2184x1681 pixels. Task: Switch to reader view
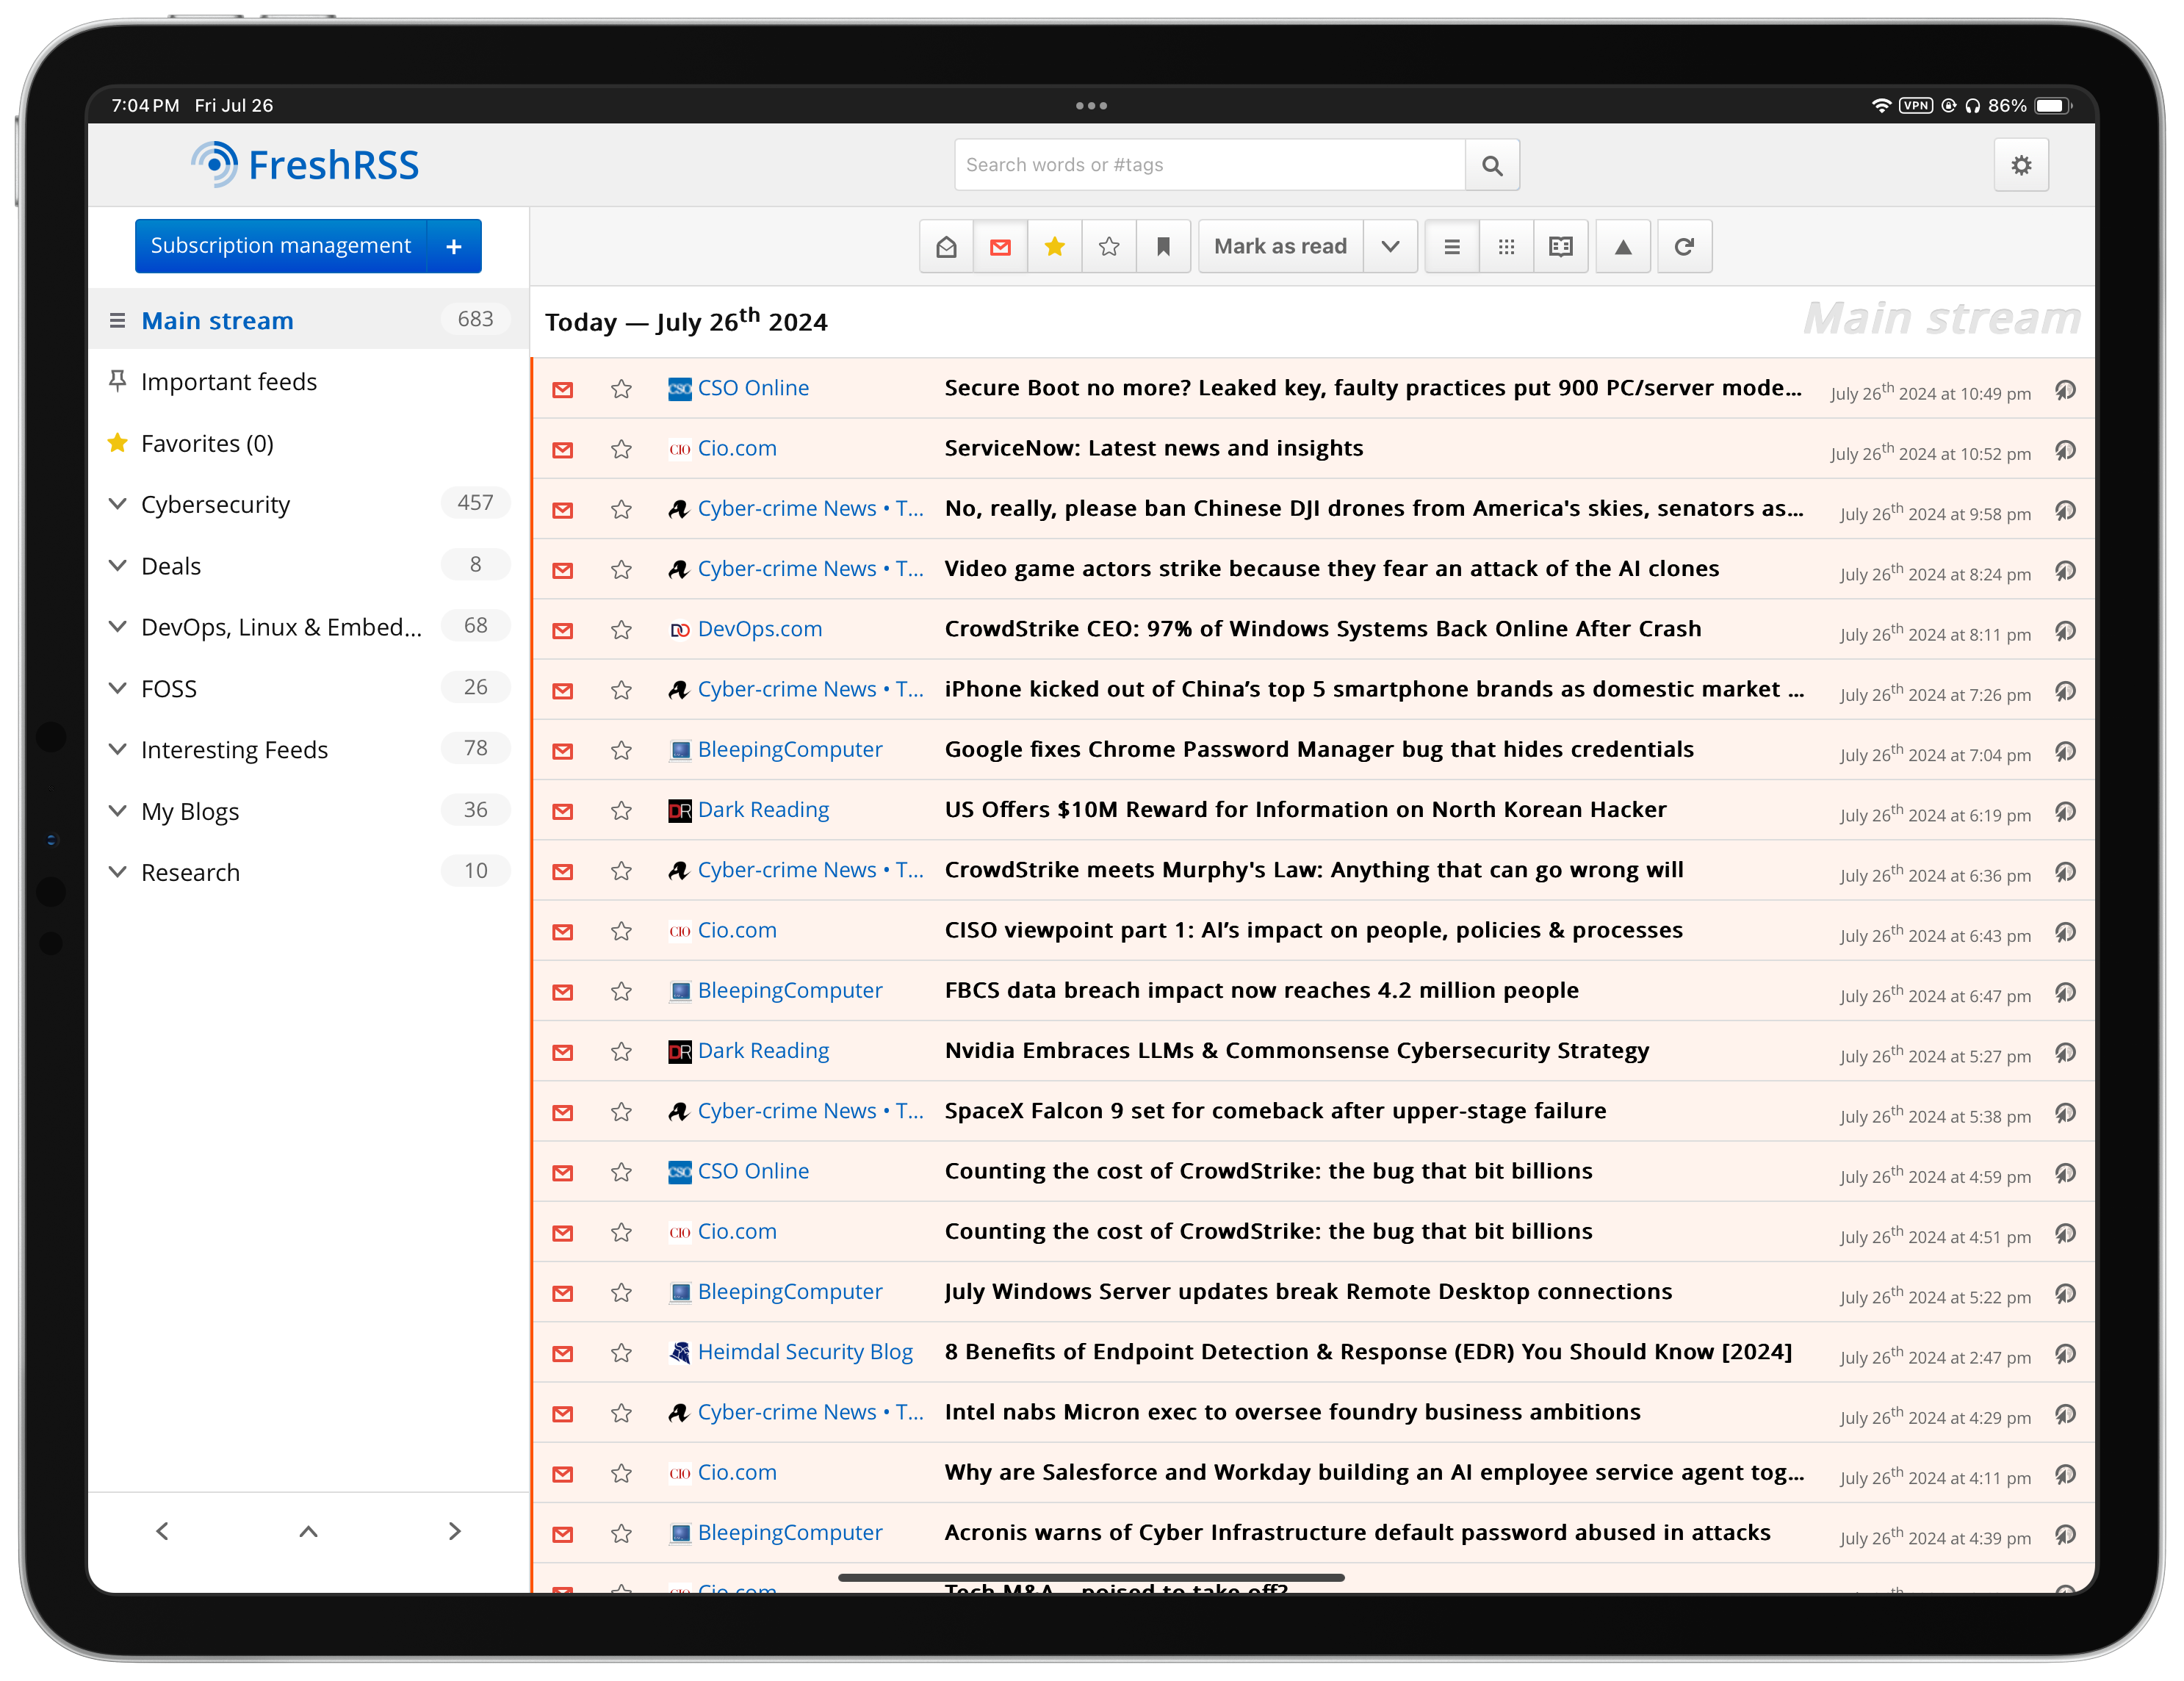(1561, 246)
